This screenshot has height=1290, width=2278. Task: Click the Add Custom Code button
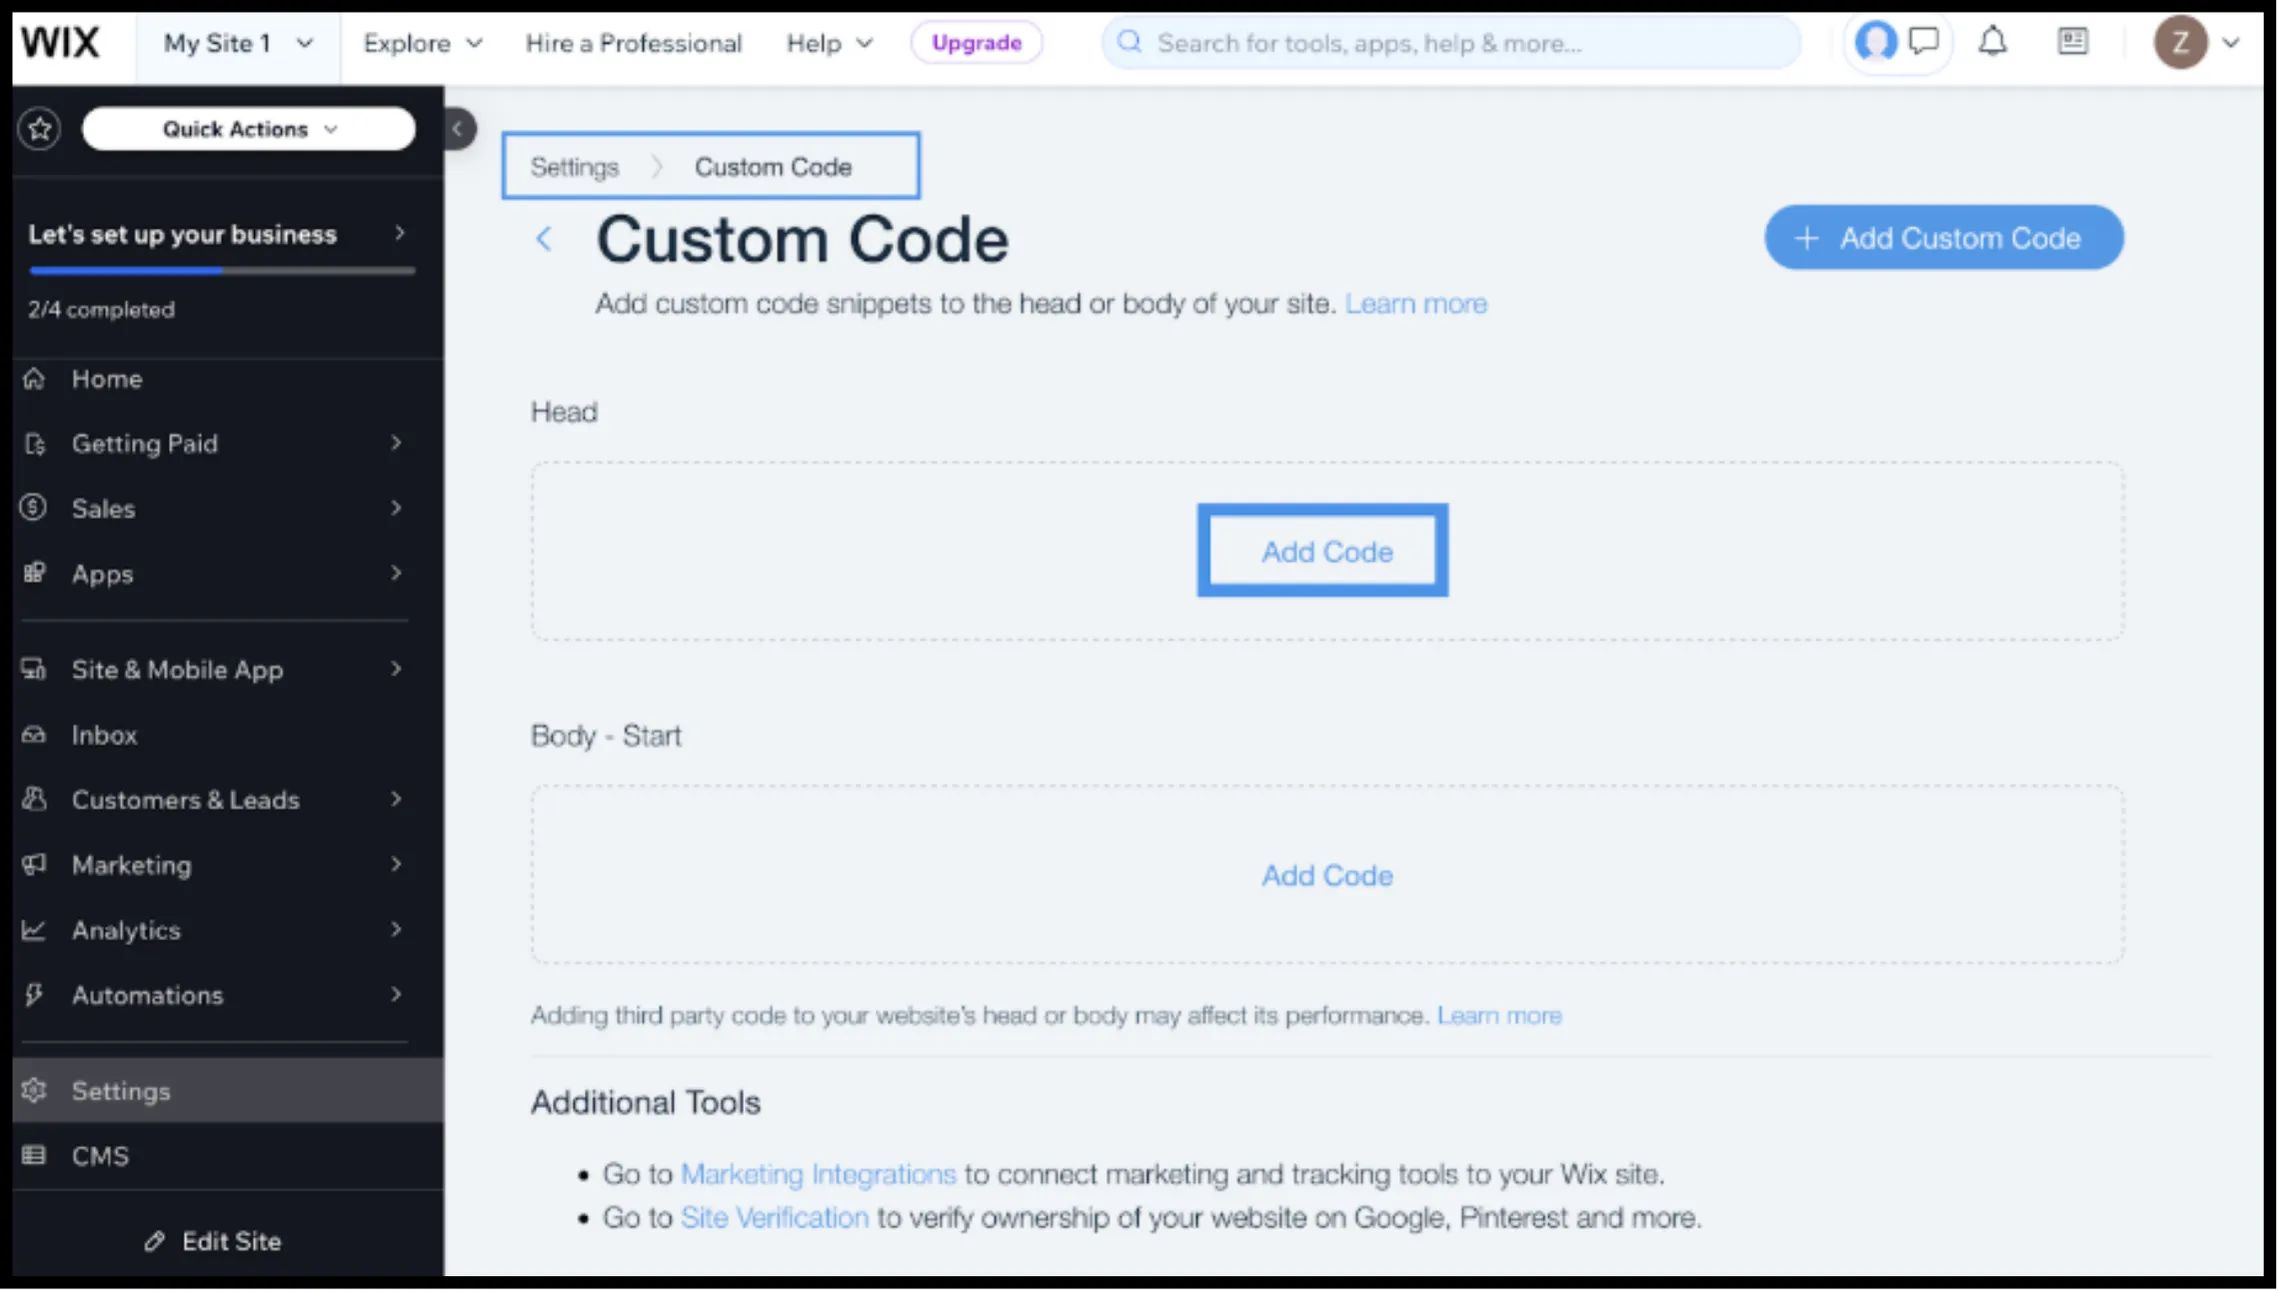1943,237
